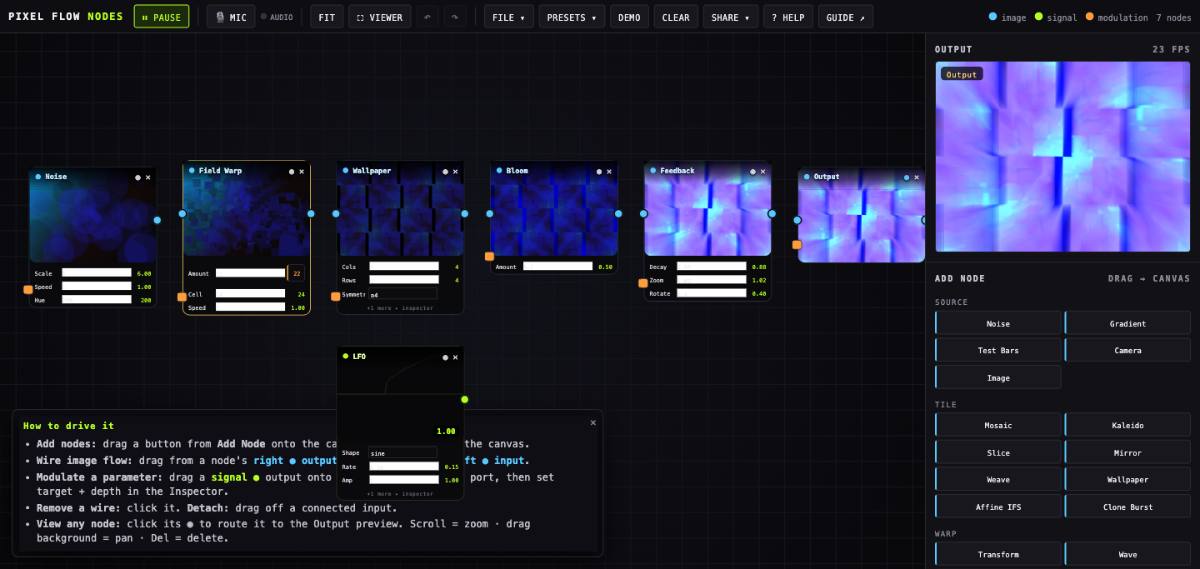Toggle the AUDIO indicator
Screen dimensions: 1200x569
[278, 17]
